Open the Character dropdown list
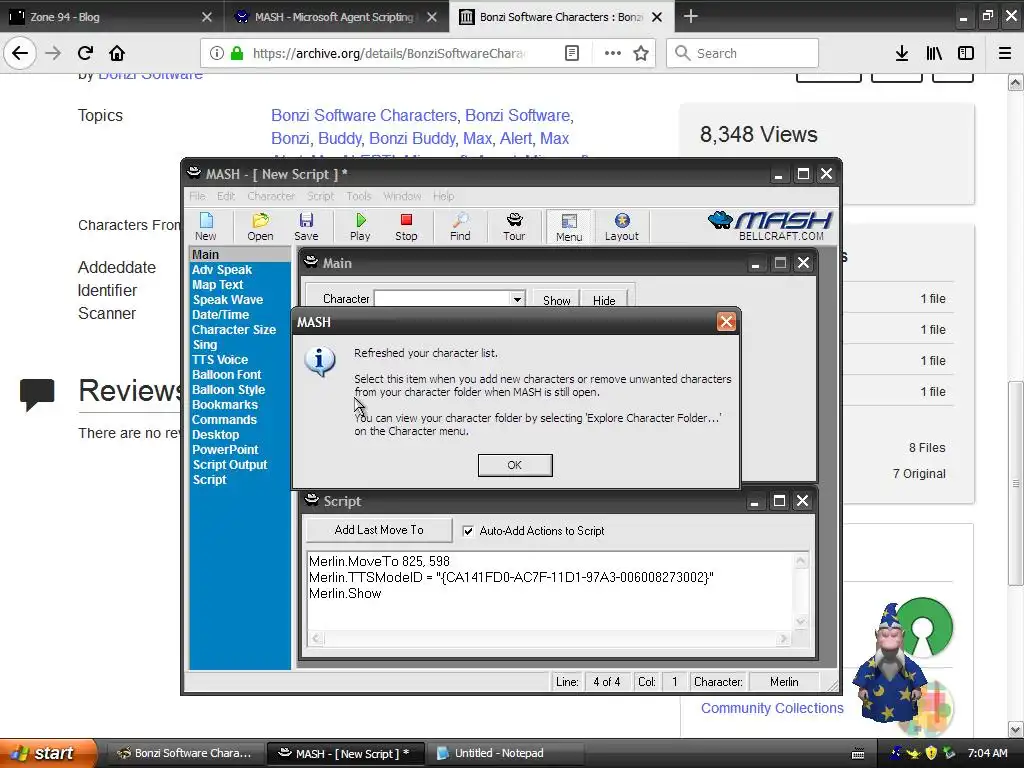Viewport: 1024px width, 768px height. point(517,299)
